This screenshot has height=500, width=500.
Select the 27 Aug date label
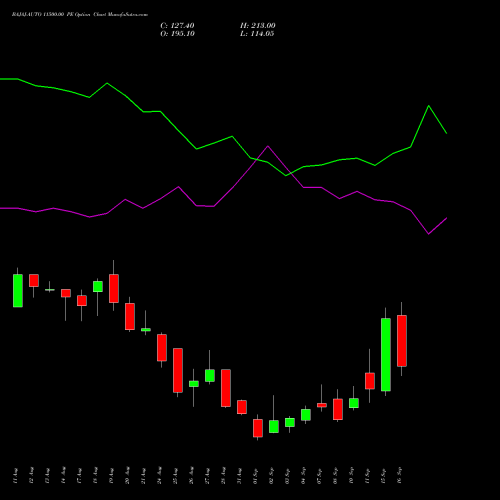(207, 475)
